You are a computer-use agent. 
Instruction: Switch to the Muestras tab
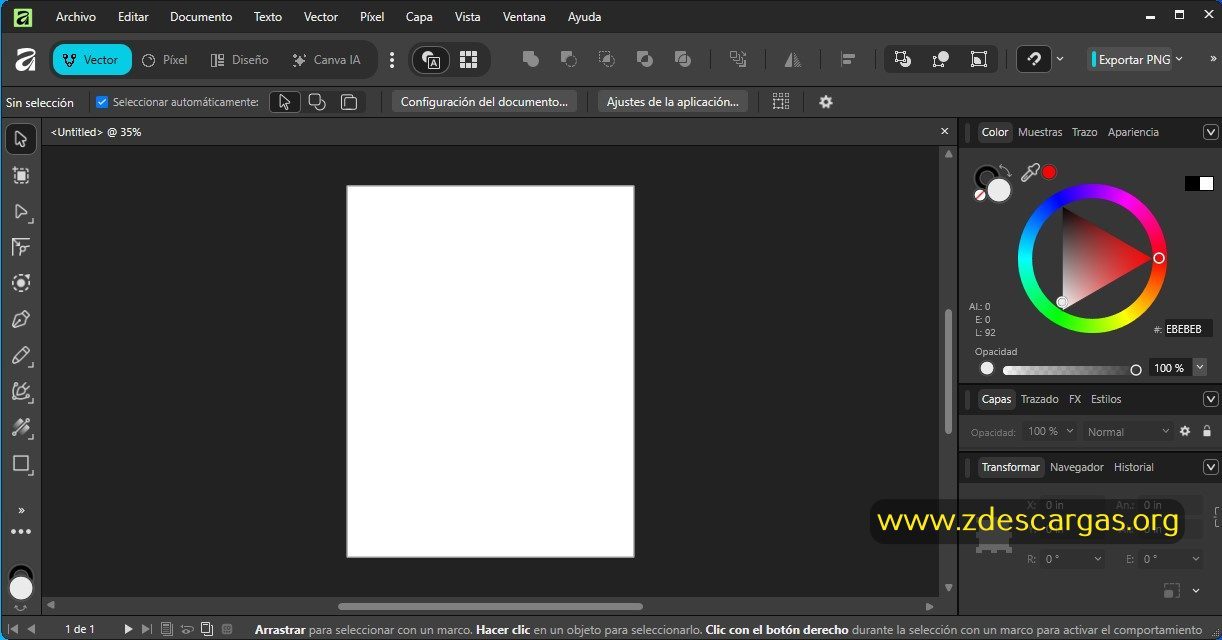click(x=1040, y=132)
